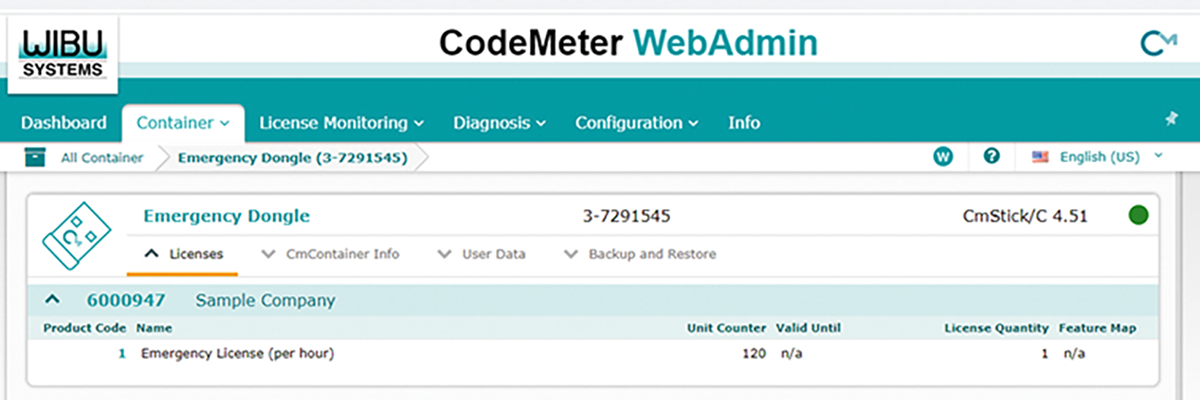The width and height of the screenshot is (1200, 400).
Task: Expand the User Data section
Action: (482, 254)
